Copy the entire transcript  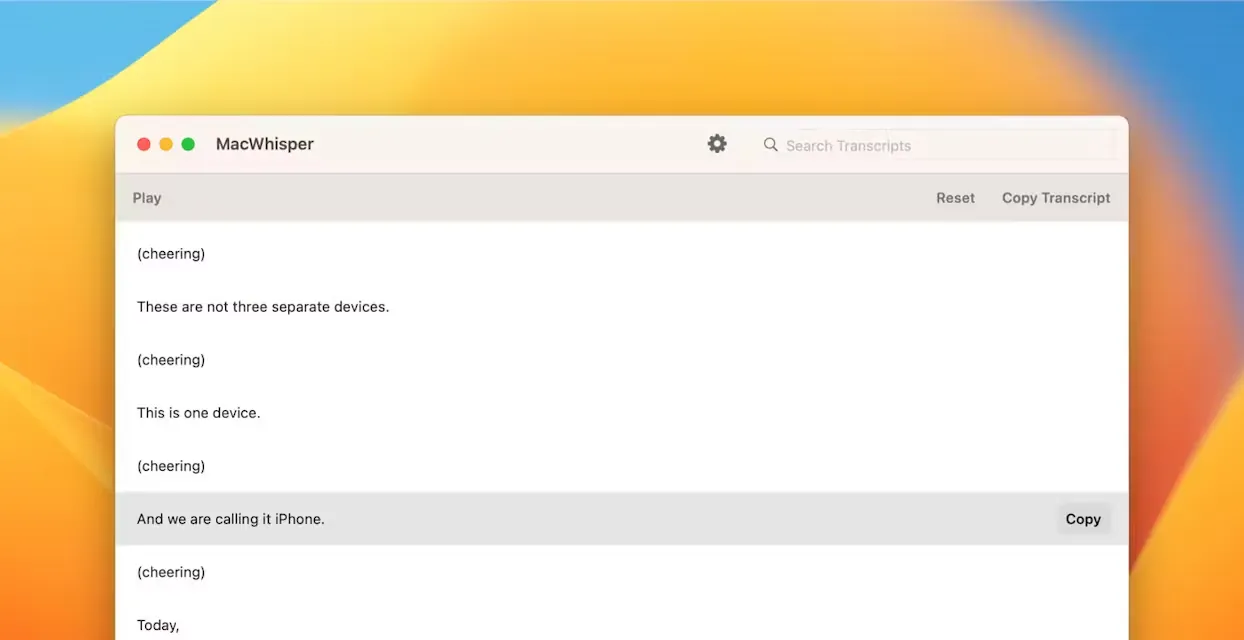[x=1056, y=198]
